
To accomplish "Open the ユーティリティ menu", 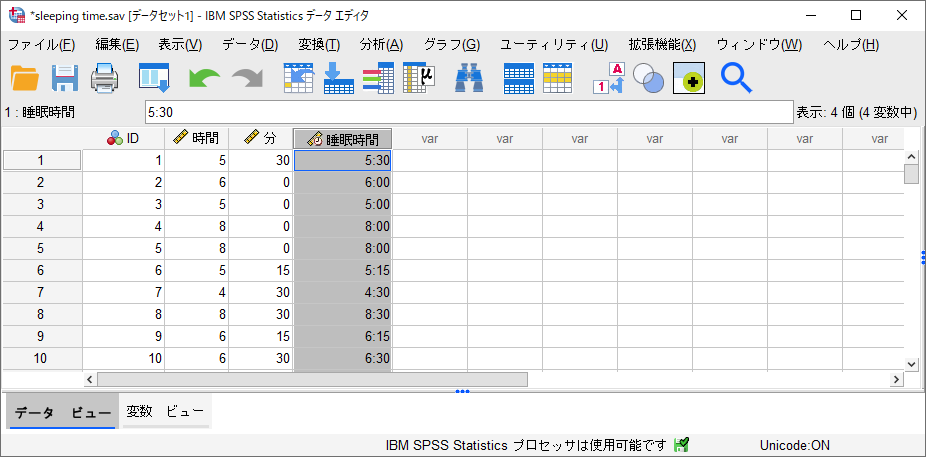I will click(554, 45).
